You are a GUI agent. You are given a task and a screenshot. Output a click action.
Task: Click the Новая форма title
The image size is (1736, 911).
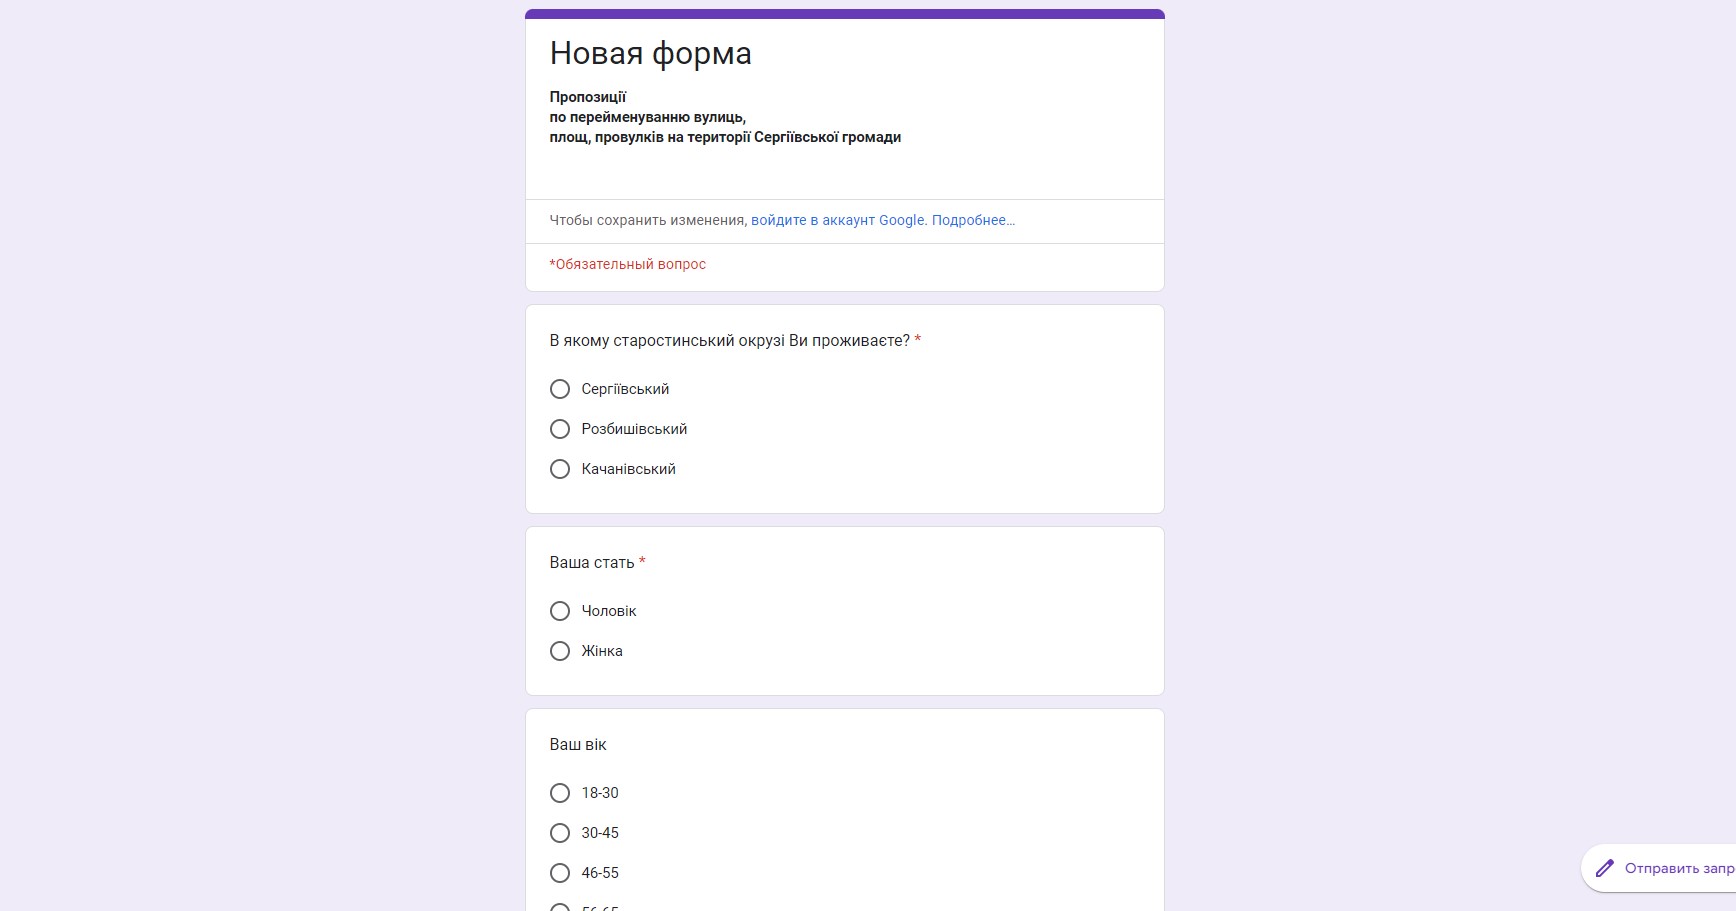pyautogui.click(x=651, y=53)
